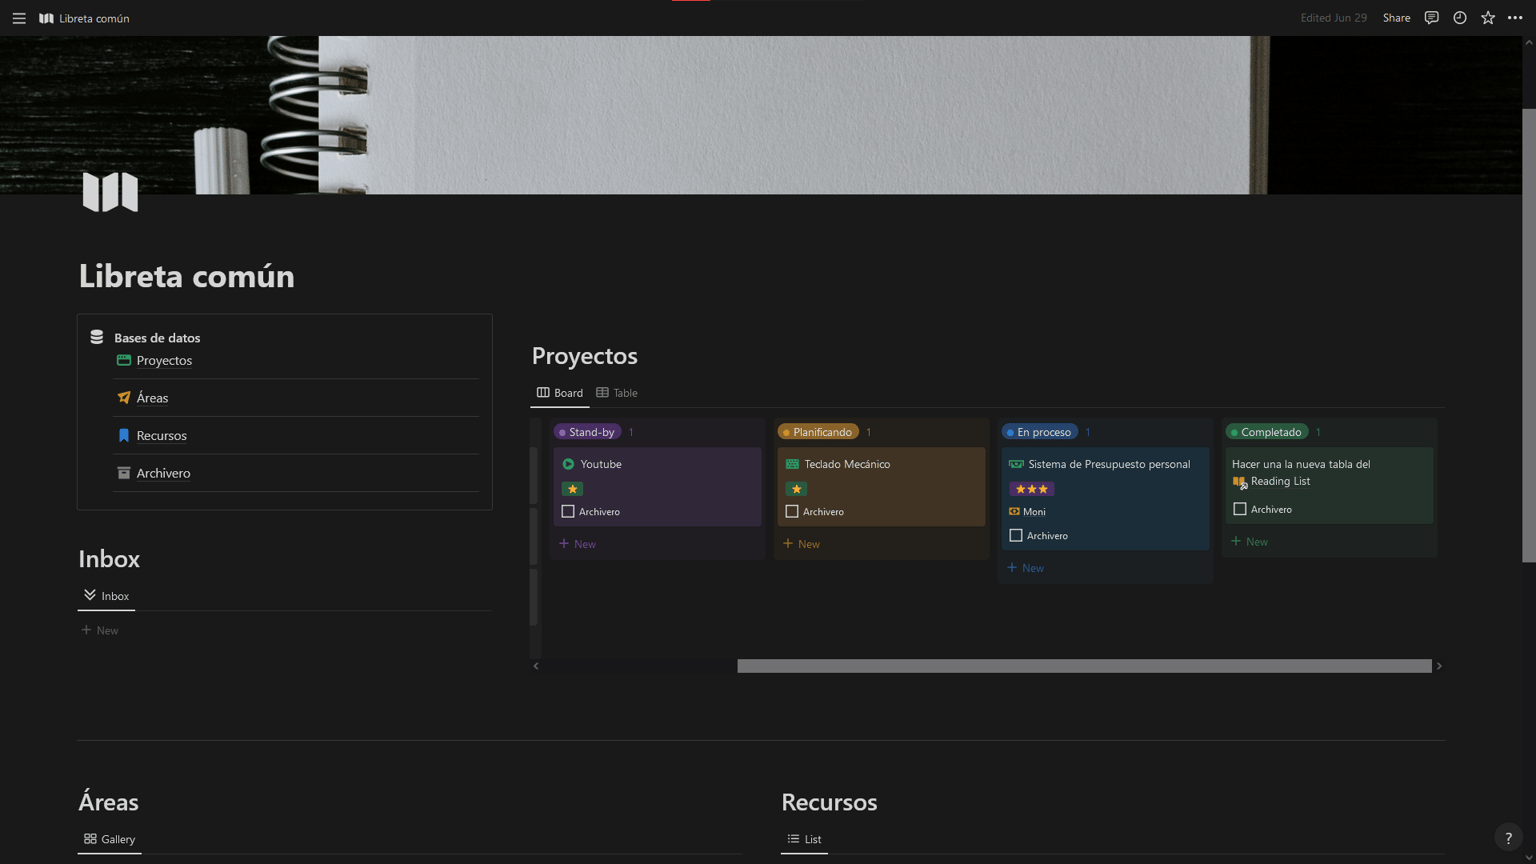Select the Gallery view under Áreas

click(110, 839)
